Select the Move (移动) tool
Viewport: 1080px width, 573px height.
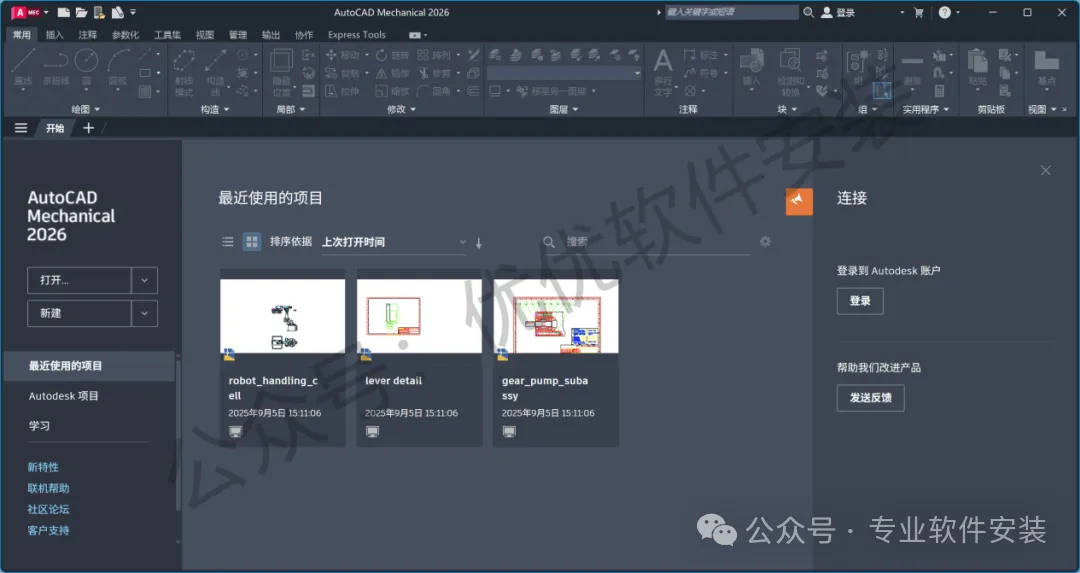(343, 55)
